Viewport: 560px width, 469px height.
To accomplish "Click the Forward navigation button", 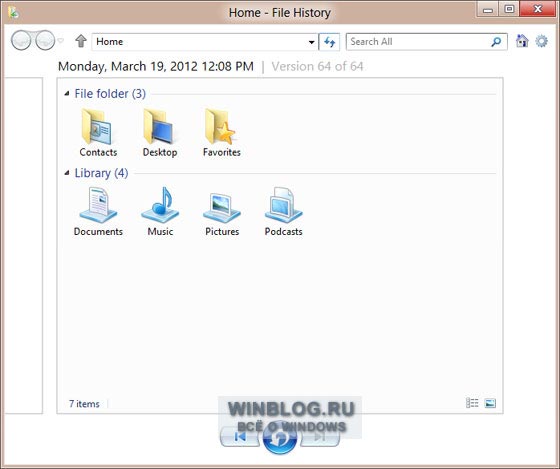I will [45, 40].
